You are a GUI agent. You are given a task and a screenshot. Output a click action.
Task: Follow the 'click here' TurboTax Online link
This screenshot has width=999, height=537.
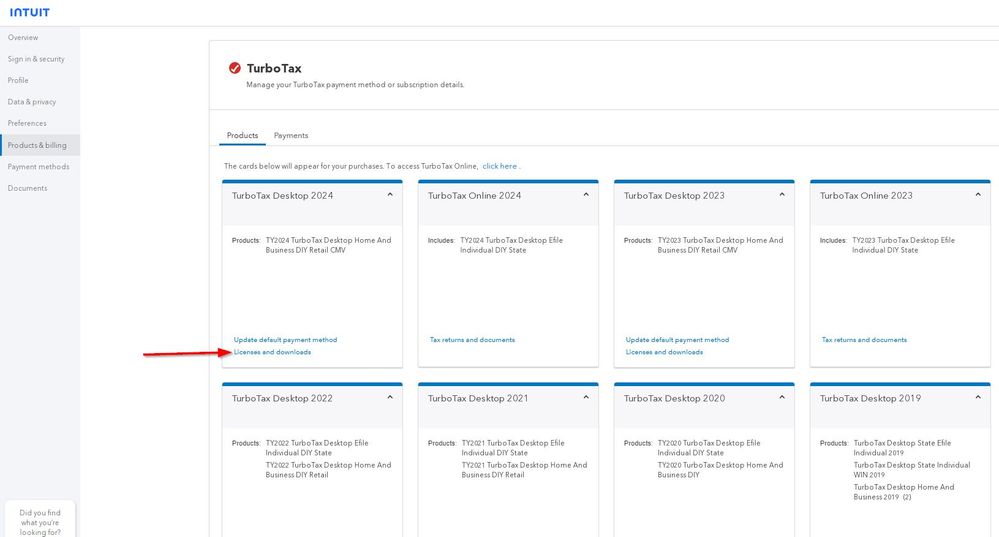click(x=499, y=166)
